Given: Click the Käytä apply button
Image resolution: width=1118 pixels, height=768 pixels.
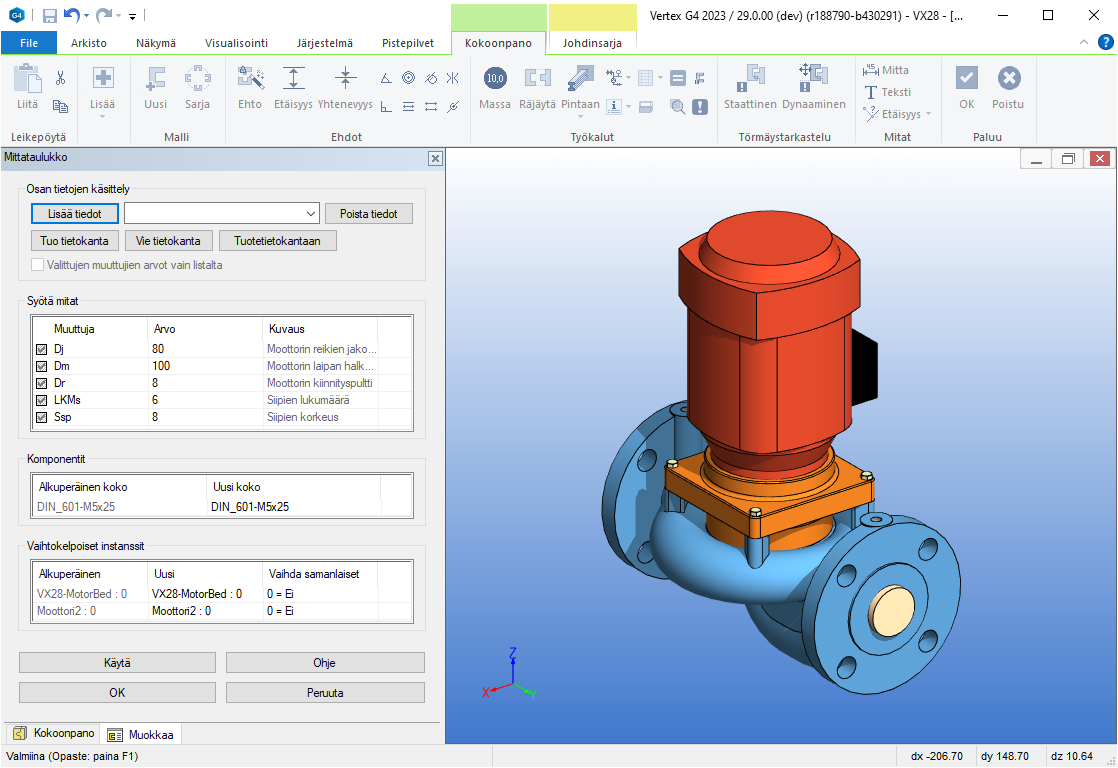Looking at the screenshot, I should (117, 663).
